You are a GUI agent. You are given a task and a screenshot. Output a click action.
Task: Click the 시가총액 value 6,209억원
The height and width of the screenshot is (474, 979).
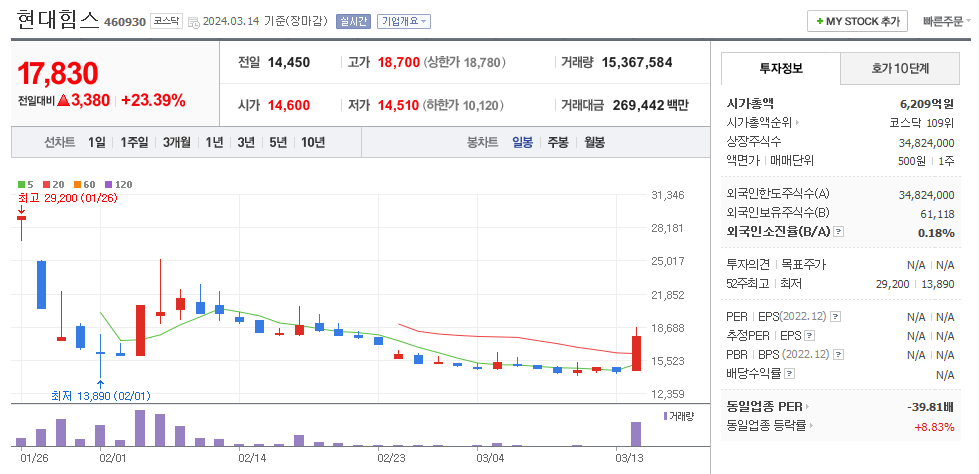click(x=927, y=104)
